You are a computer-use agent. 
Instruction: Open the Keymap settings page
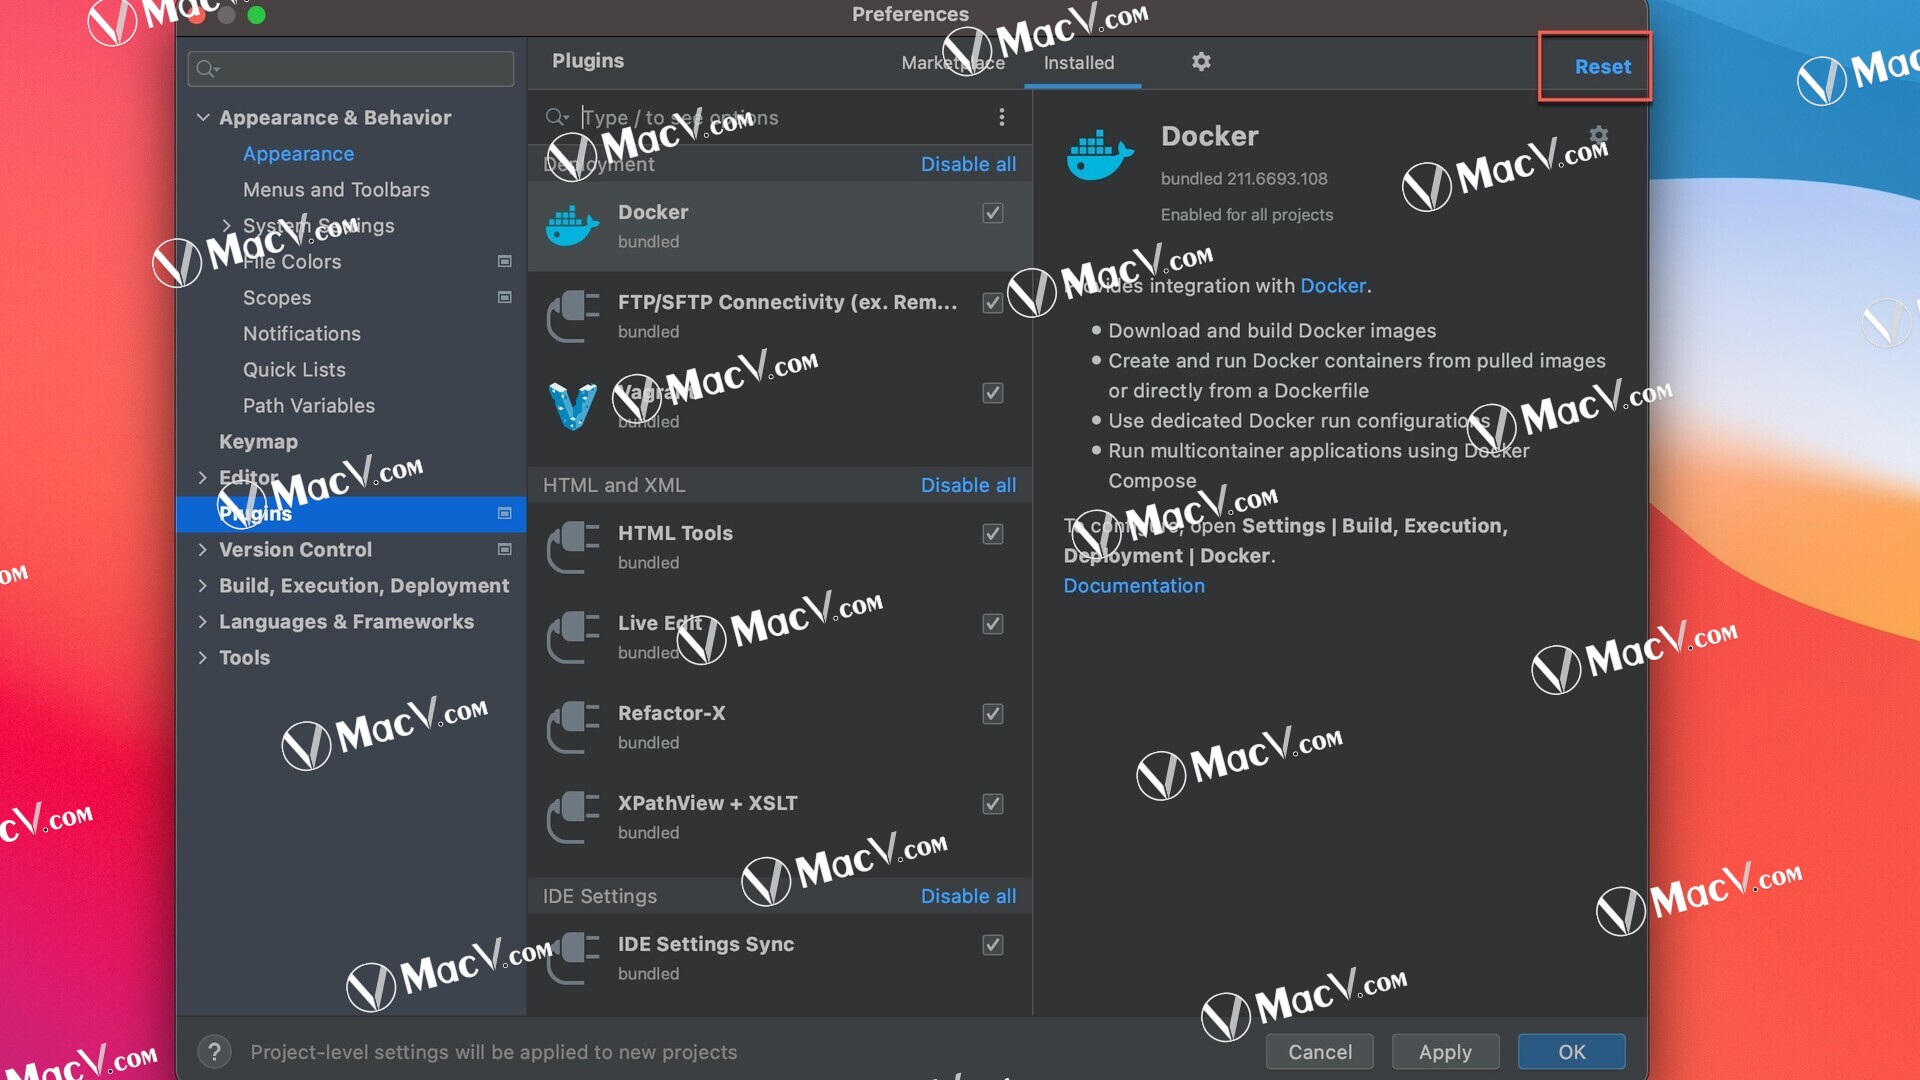point(258,441)
